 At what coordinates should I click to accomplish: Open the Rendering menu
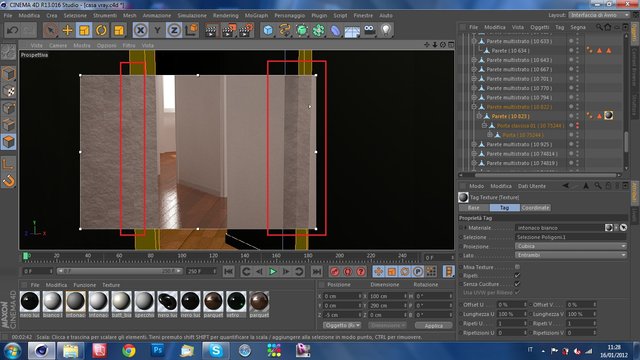coord(225,16)
